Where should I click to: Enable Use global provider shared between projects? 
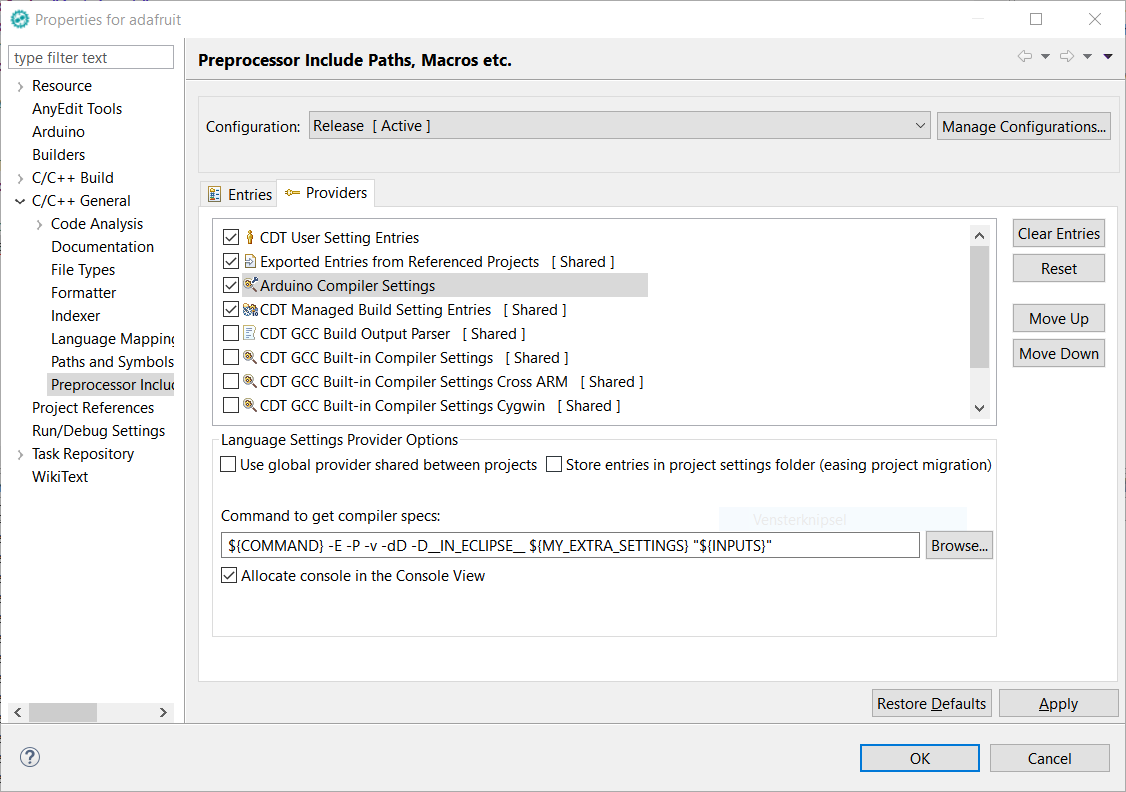(x=228, y=465)
